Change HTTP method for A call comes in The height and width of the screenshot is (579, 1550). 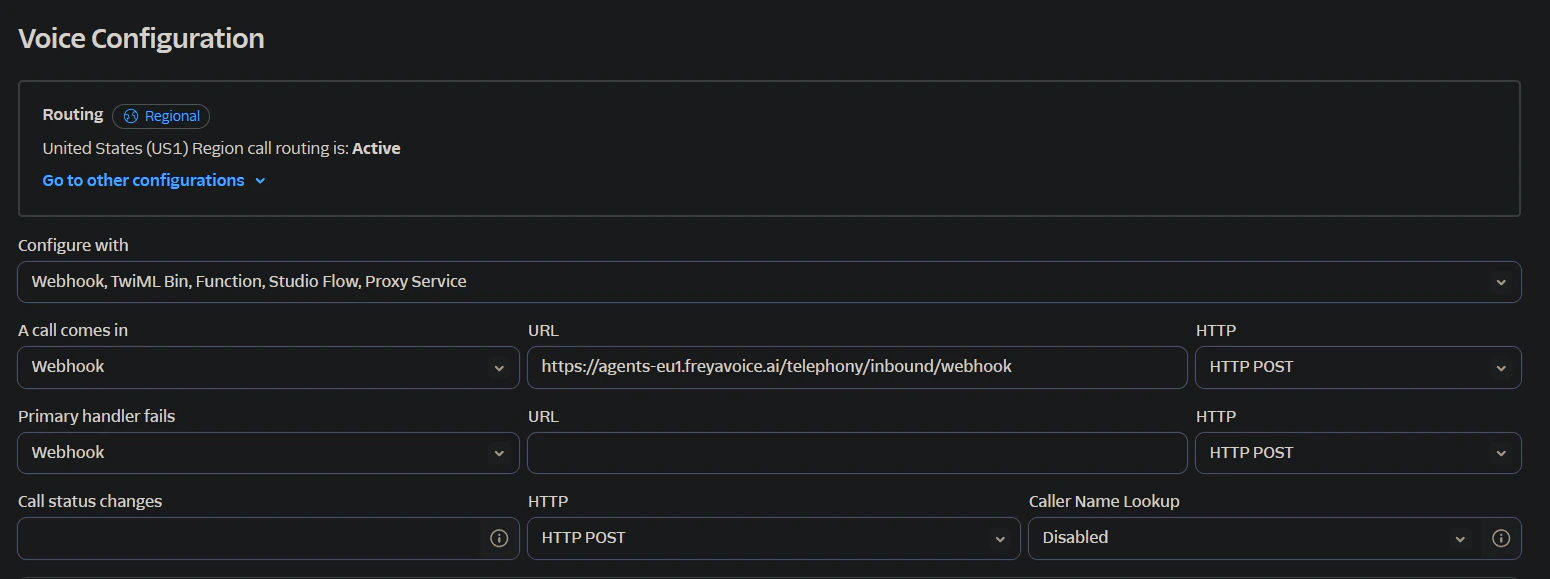1357,367
